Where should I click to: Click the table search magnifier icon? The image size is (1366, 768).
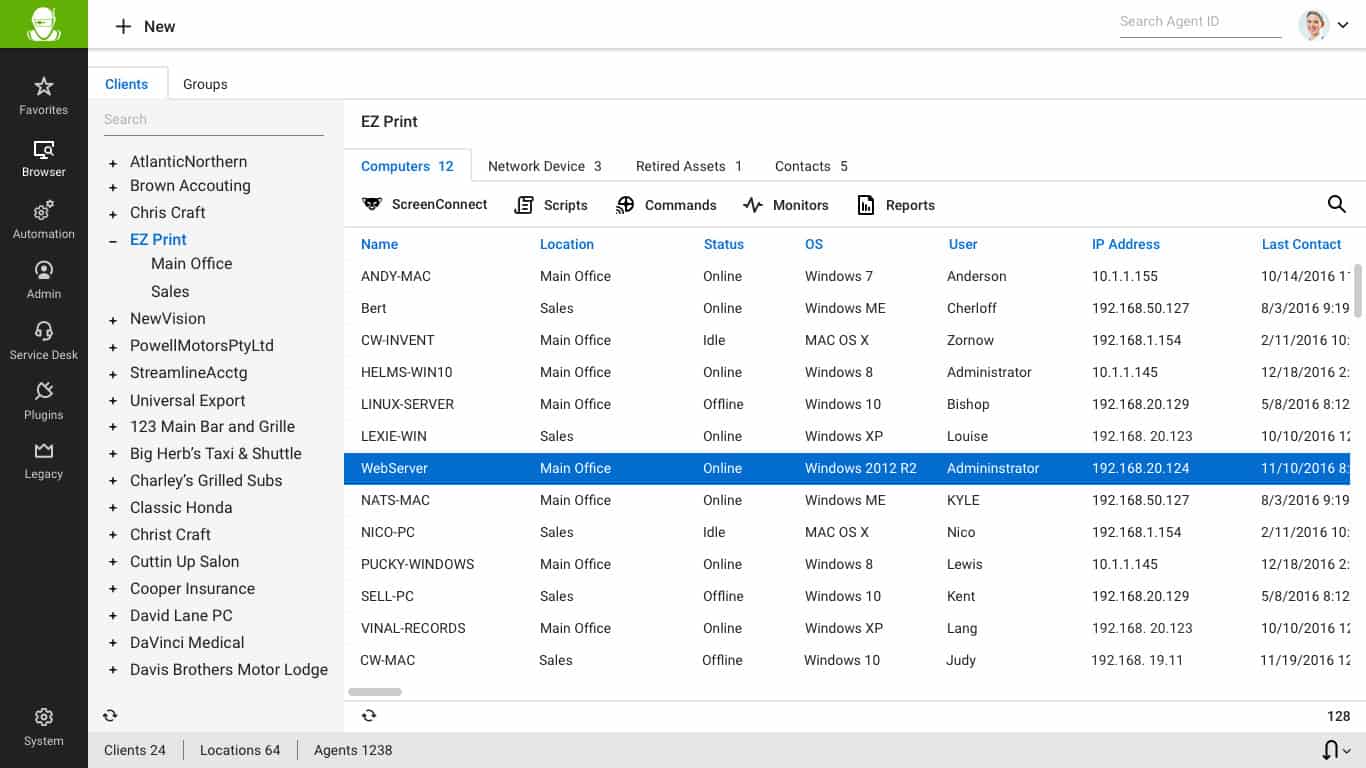click(x=1336, y=204)
